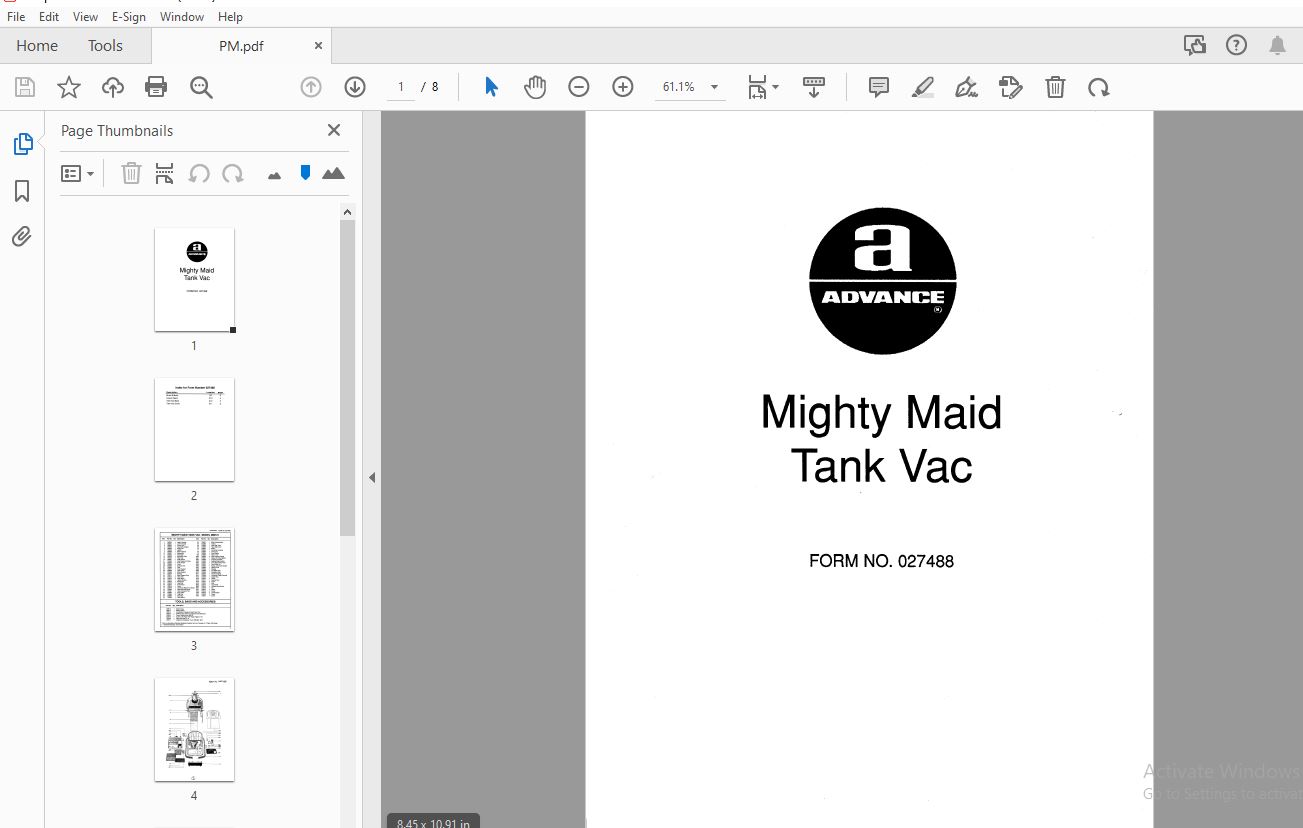Select page 1 thumbnail

[x=194, y=279]
